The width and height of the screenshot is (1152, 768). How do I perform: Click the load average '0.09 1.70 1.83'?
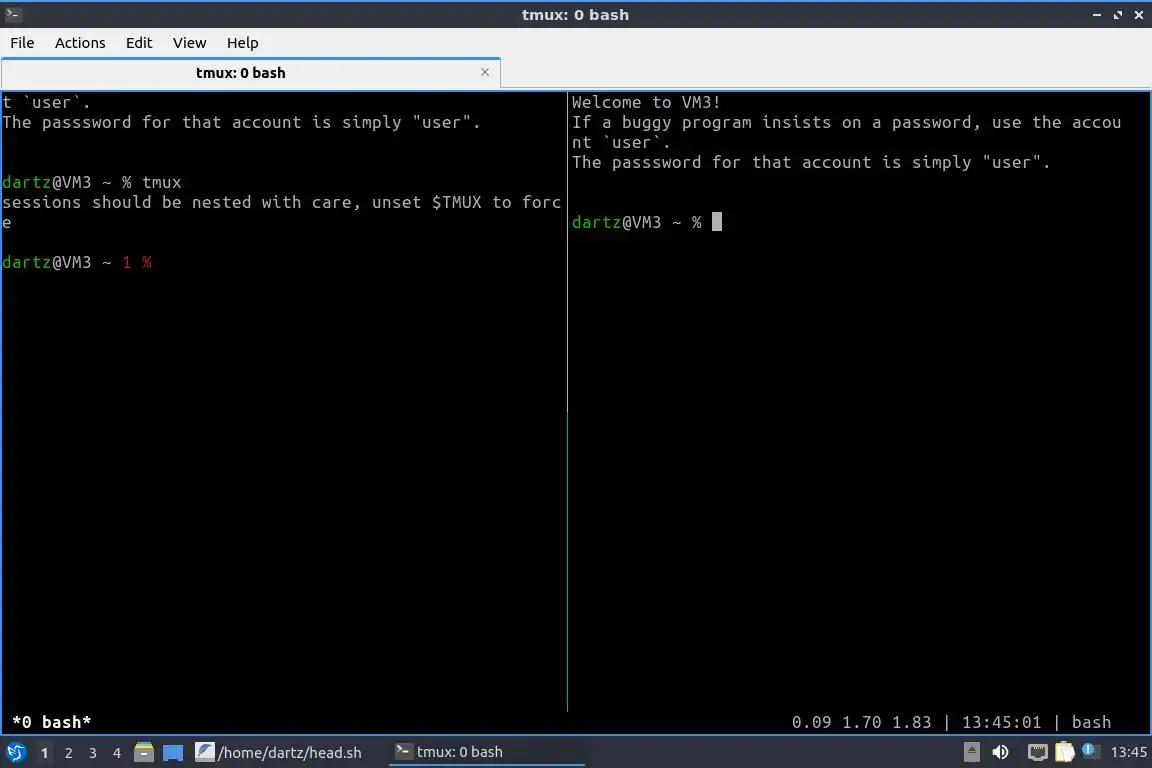(x=861, y=722)
